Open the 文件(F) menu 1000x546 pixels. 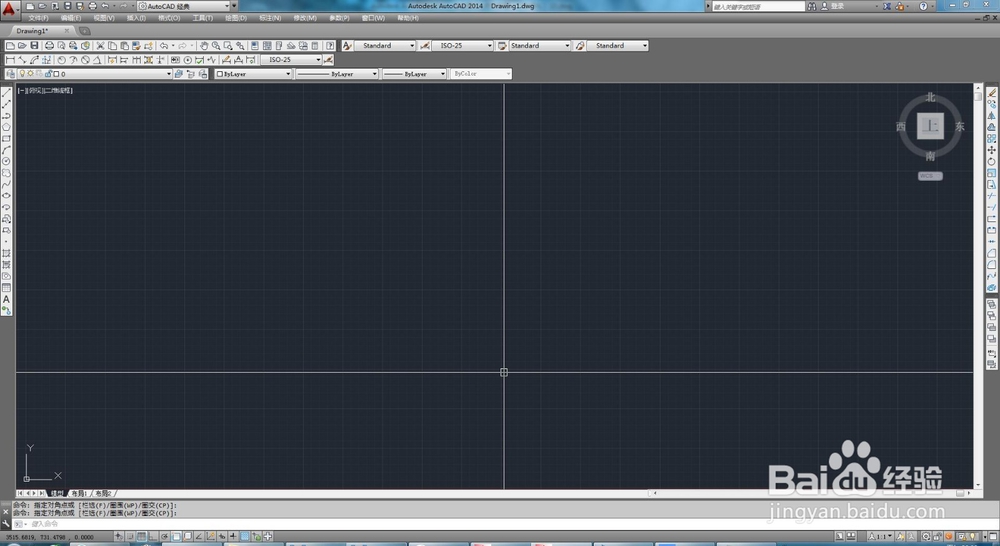coord(38,18)
